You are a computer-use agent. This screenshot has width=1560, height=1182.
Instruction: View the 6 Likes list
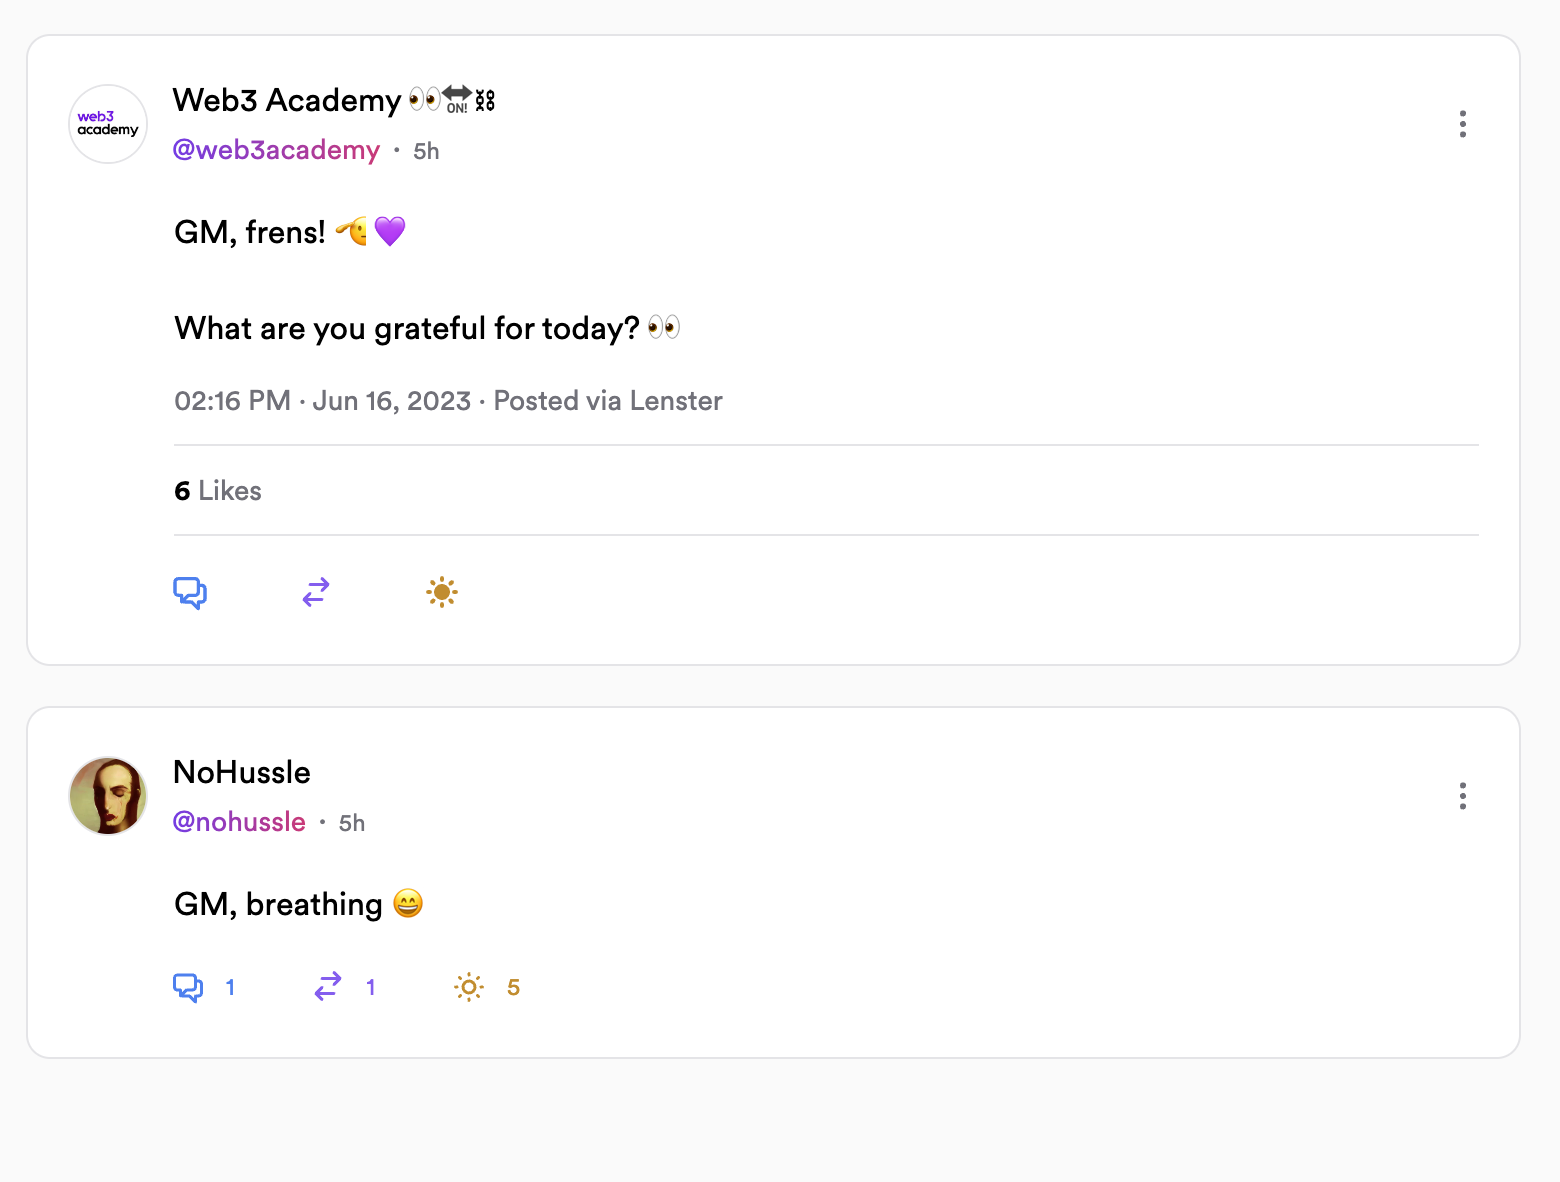218,491
